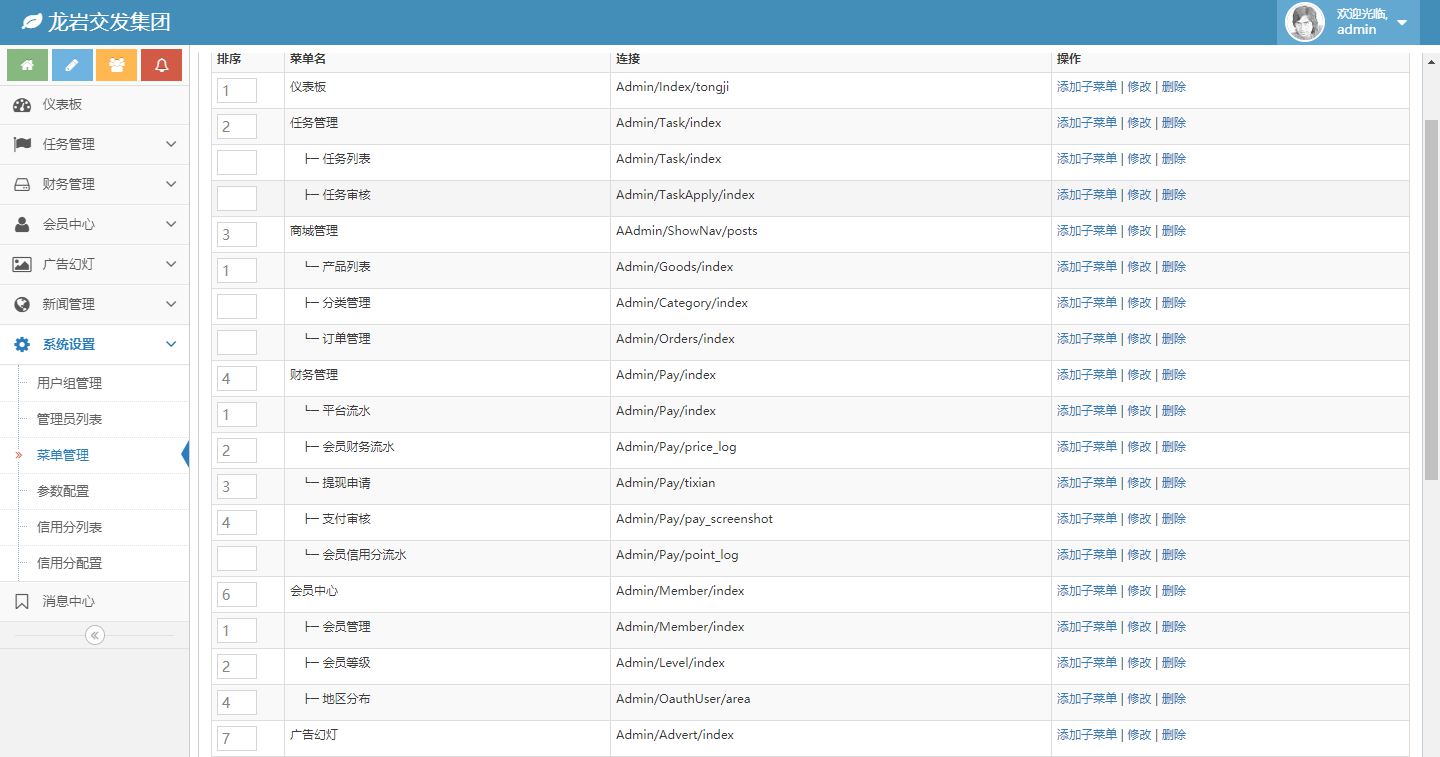
Task: Click the orange users group shortcut icon
Action: (117, 65)
